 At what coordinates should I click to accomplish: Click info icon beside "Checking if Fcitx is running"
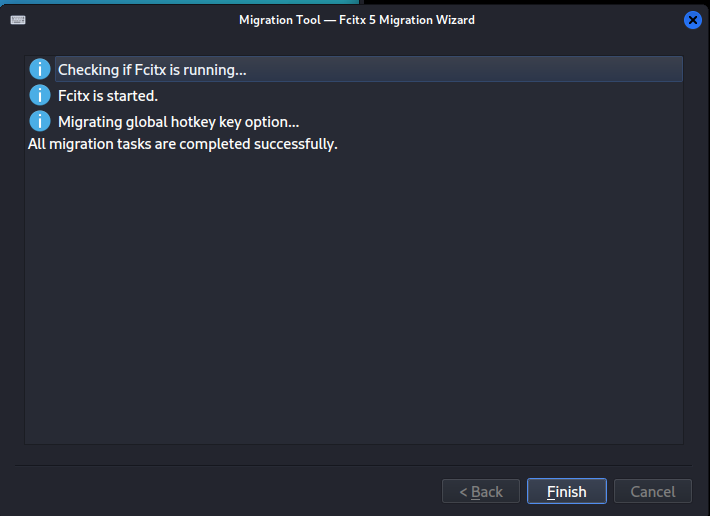[x=40, y=69]
